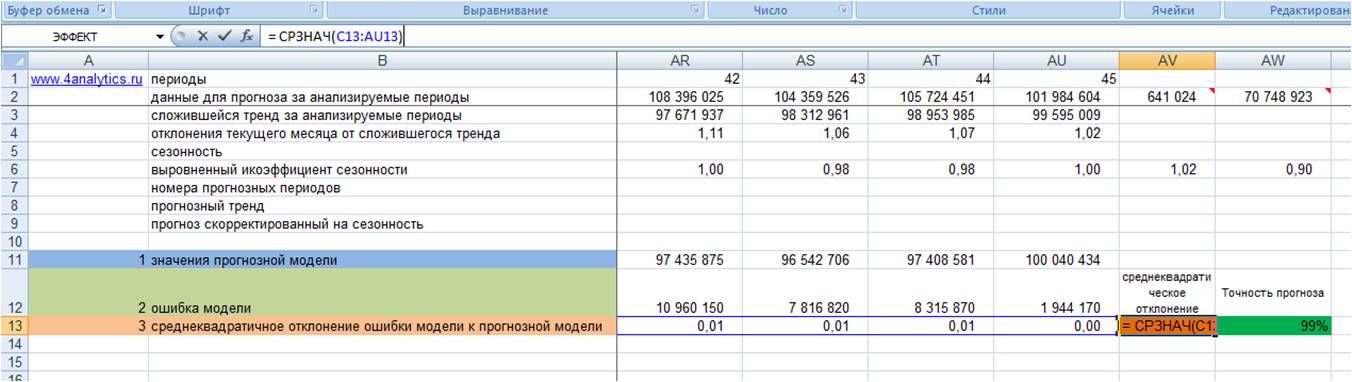Click period number 42 cell
1352x382 pixels.
(680, 78)
